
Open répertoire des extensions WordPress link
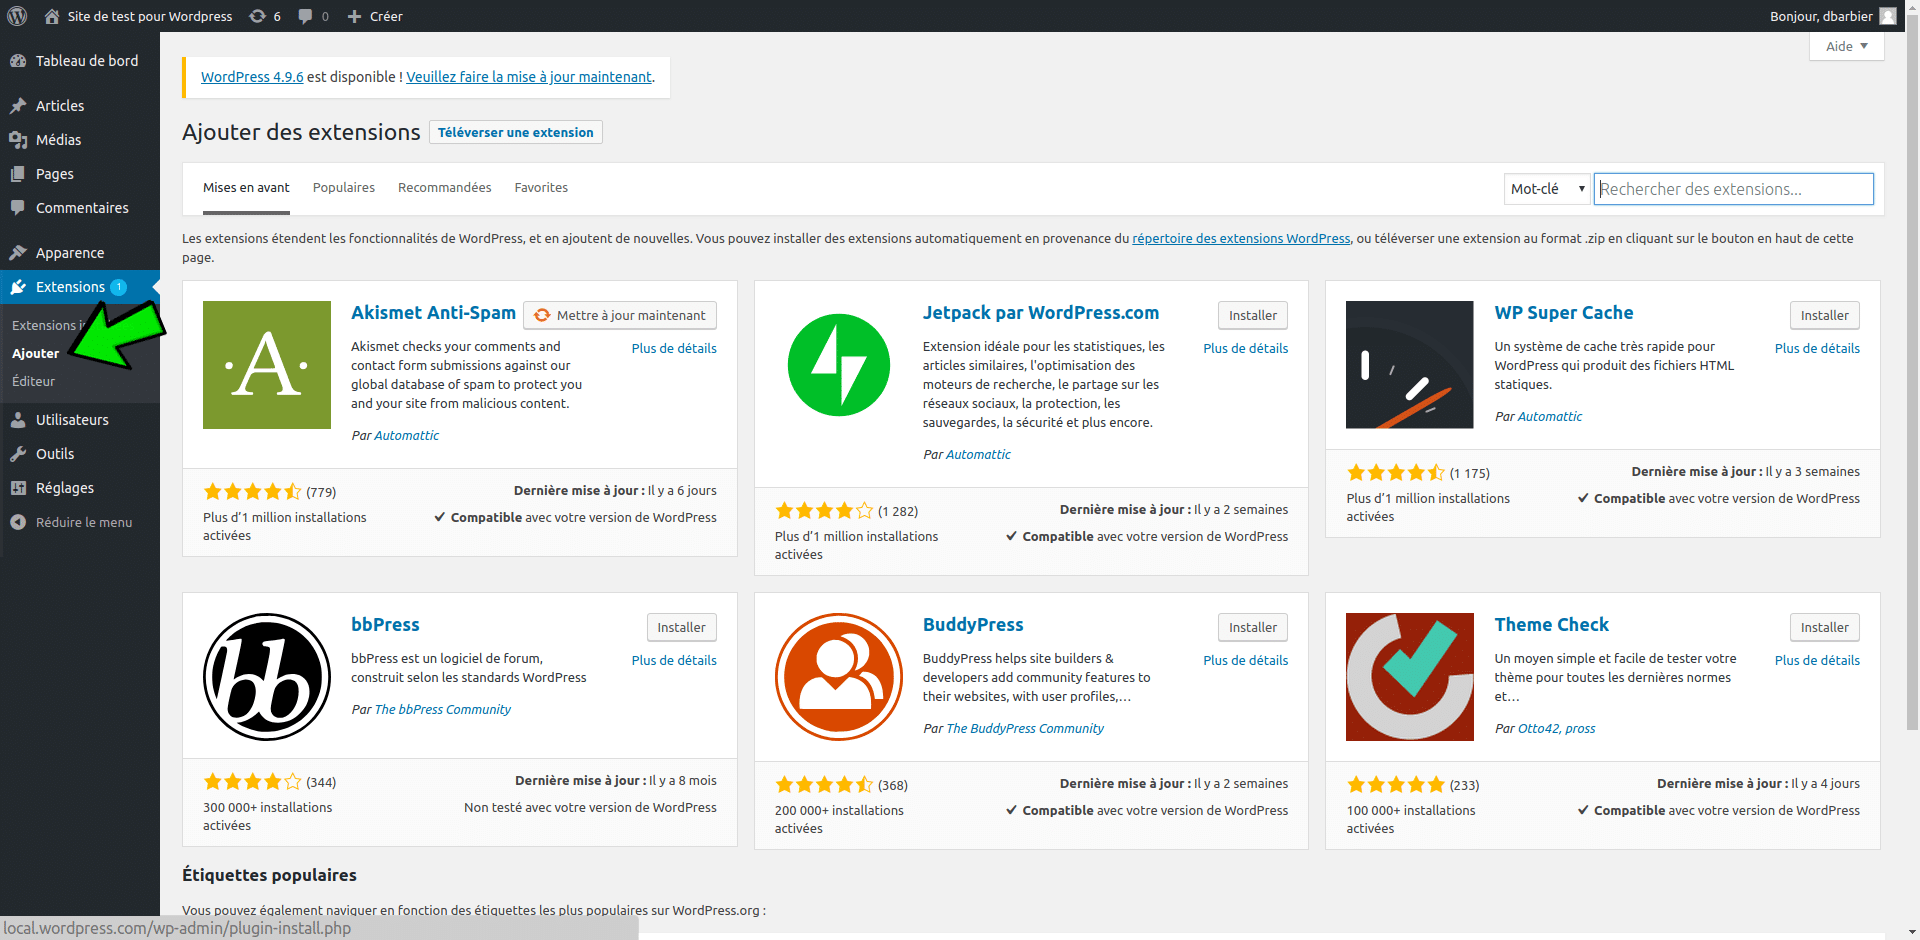tap(1241, 238)
